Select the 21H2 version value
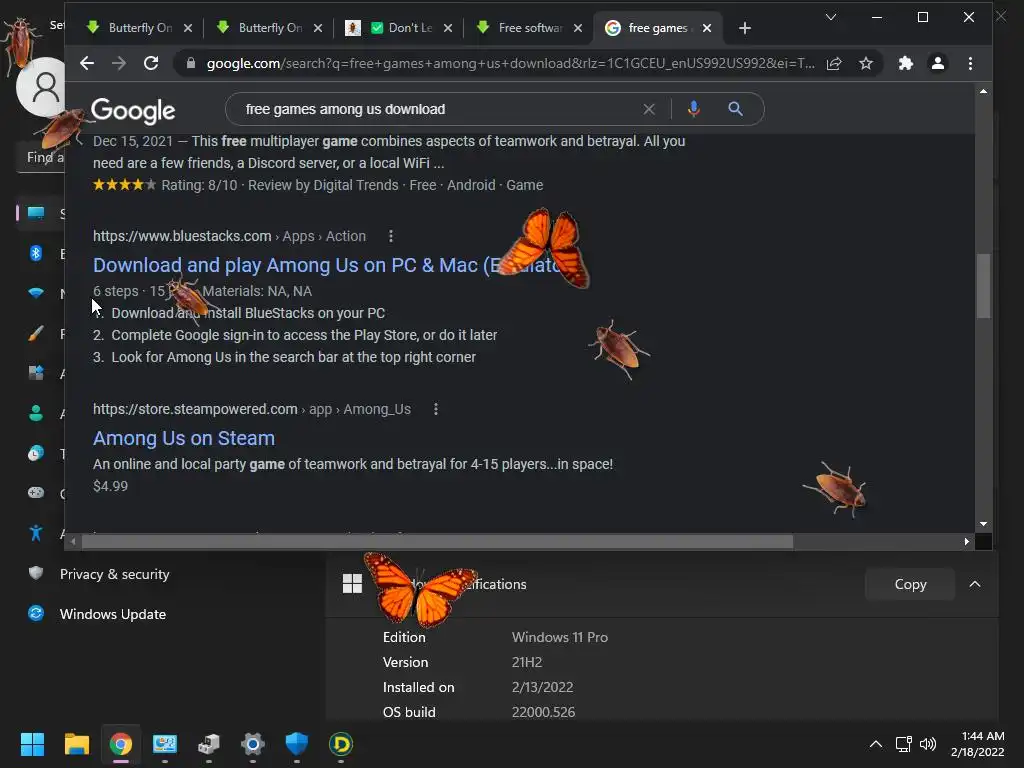This screenshot has height=768, width=1024. click(x=527, y=662)
